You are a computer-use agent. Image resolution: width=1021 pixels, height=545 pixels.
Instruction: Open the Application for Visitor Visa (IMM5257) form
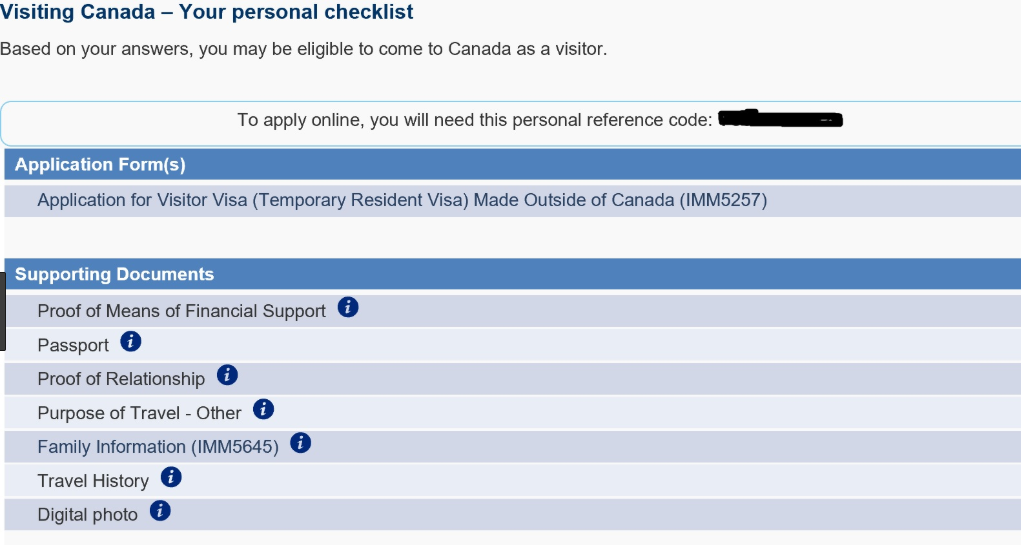(x=402, y=200)
